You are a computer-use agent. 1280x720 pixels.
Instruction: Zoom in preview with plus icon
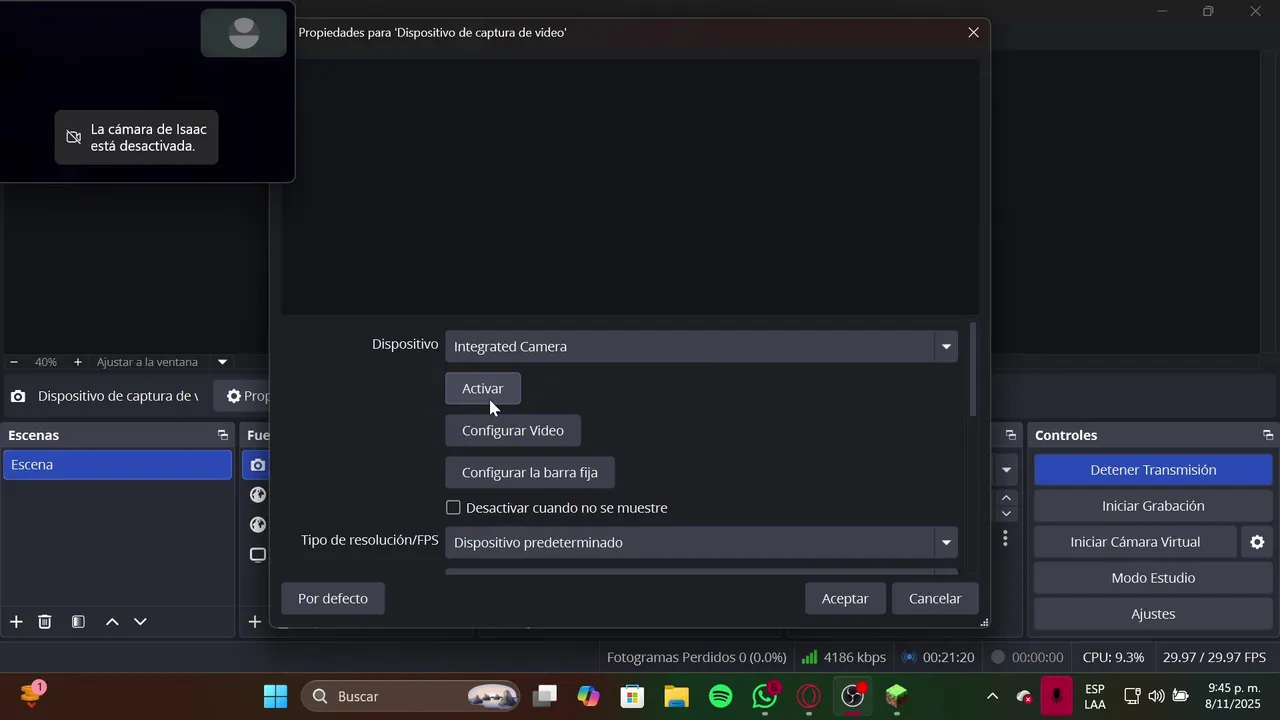[78, 362]
